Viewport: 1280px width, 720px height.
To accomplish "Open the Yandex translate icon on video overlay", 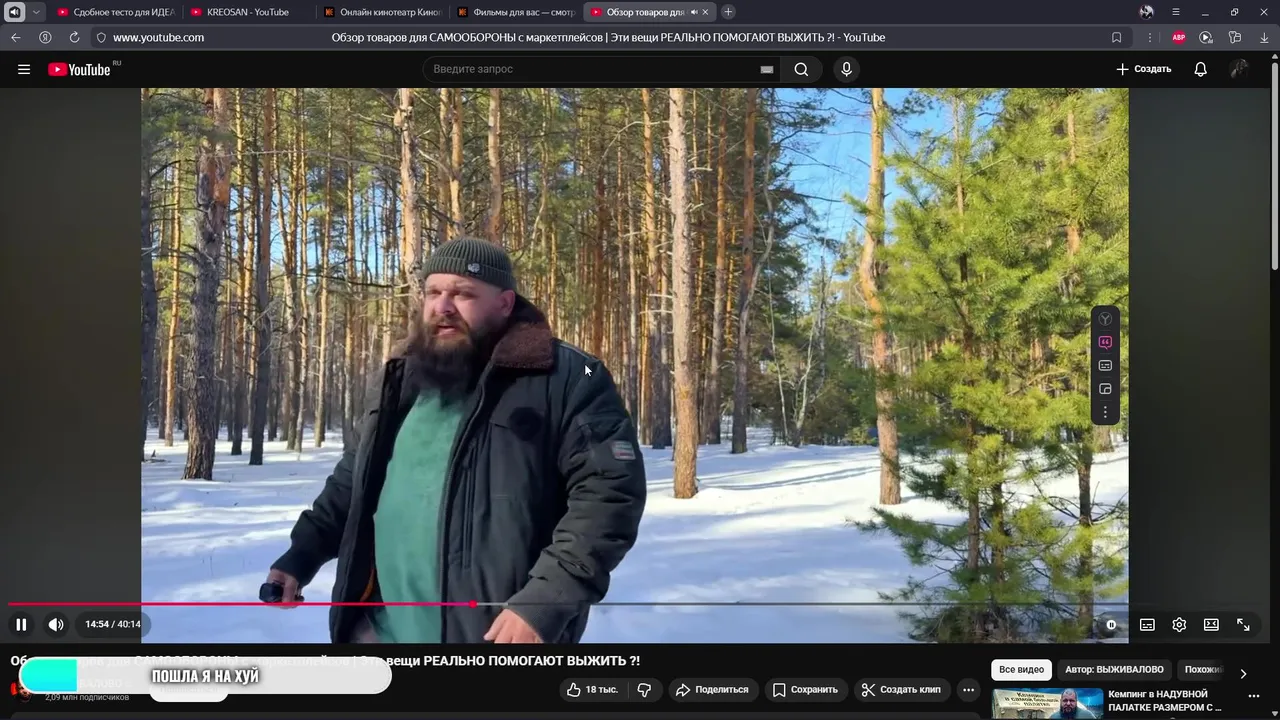I will [1105, 319].
